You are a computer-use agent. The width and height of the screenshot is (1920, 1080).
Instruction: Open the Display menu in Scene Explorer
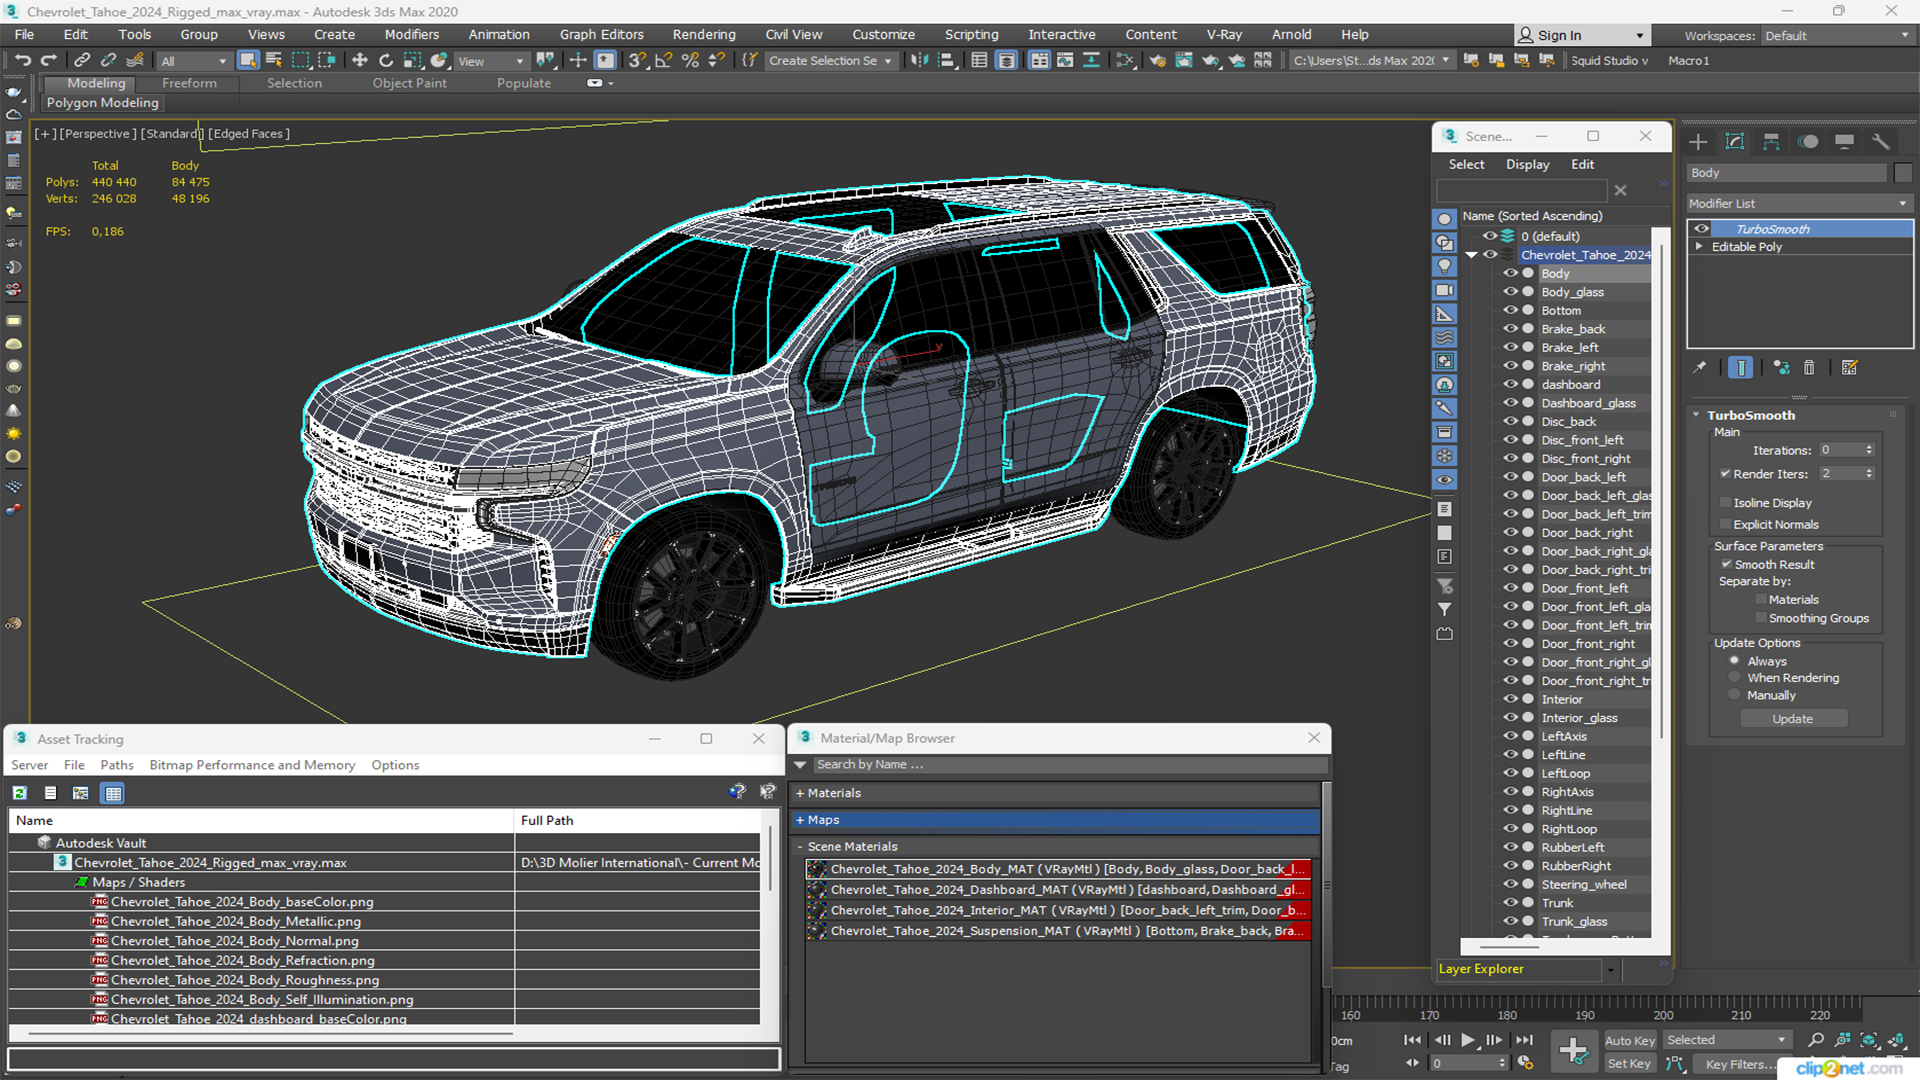coord(1527,164)
